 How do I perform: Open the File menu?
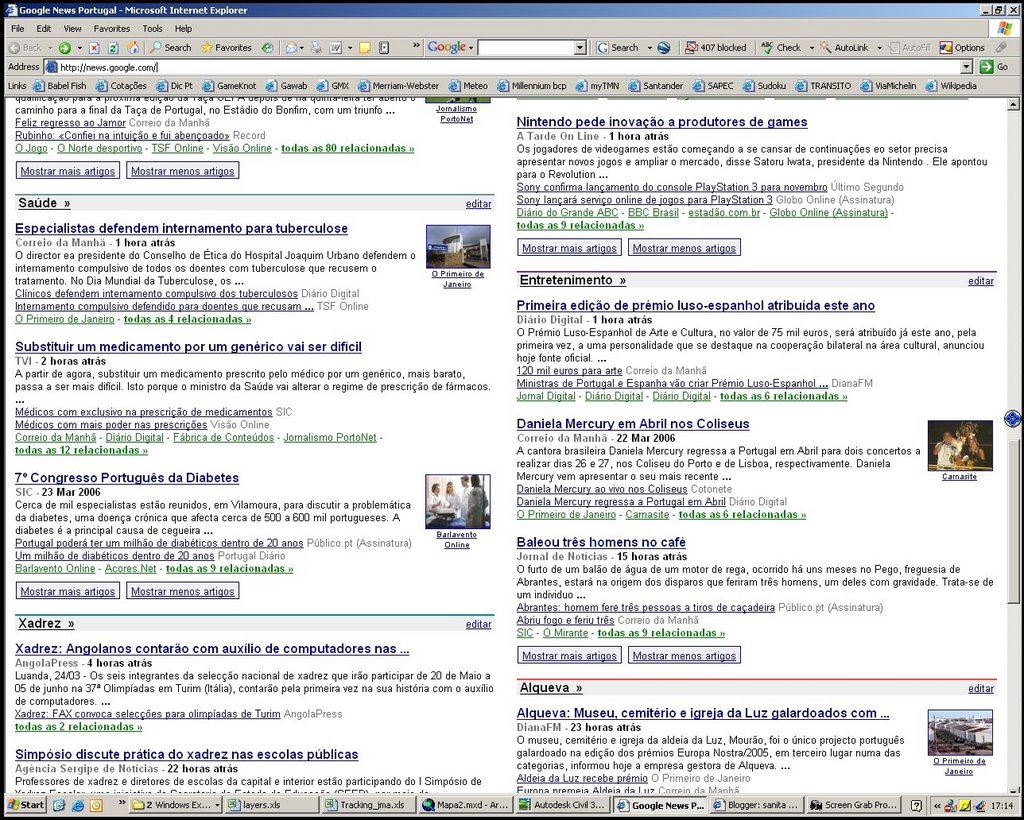18,29
